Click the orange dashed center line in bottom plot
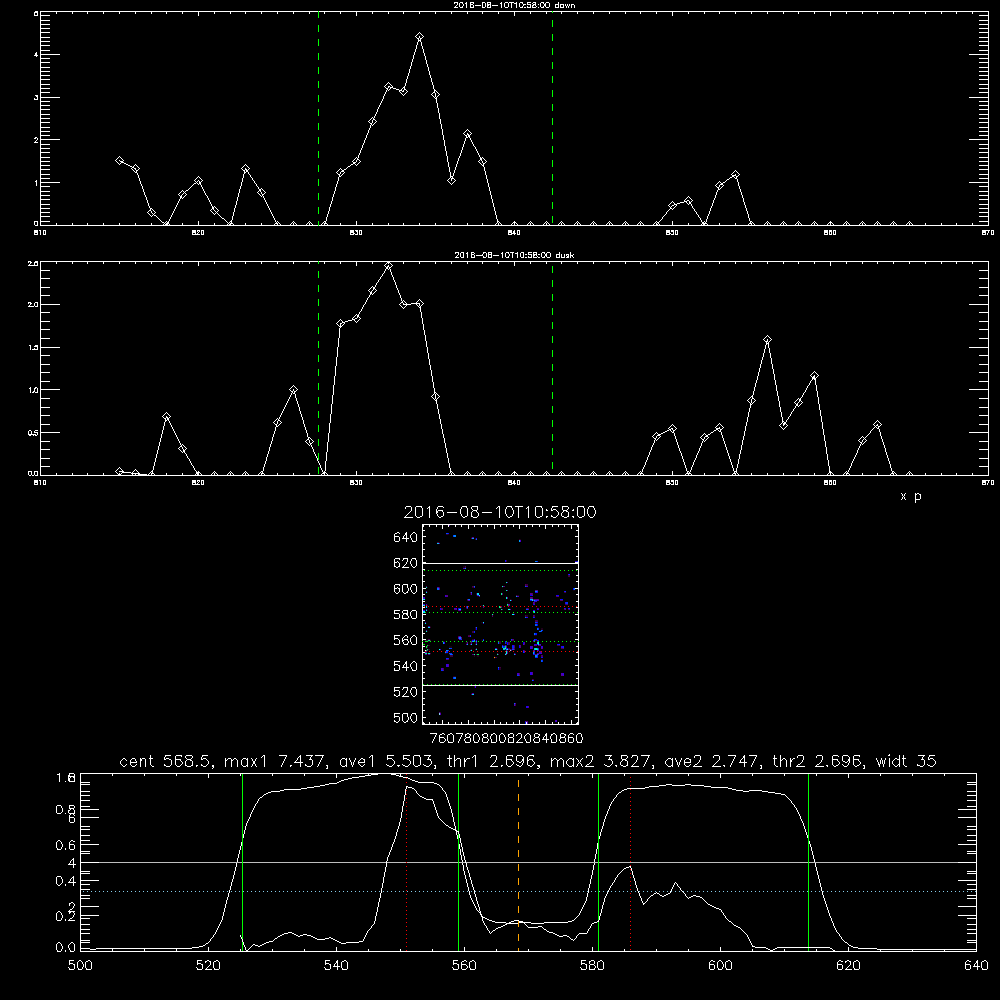The image size is (1000, 1000). 518,862
